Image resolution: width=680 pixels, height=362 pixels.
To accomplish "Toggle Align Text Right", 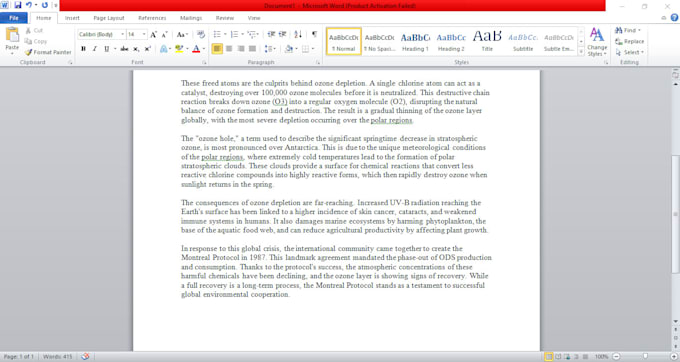I will click(241, 49).
